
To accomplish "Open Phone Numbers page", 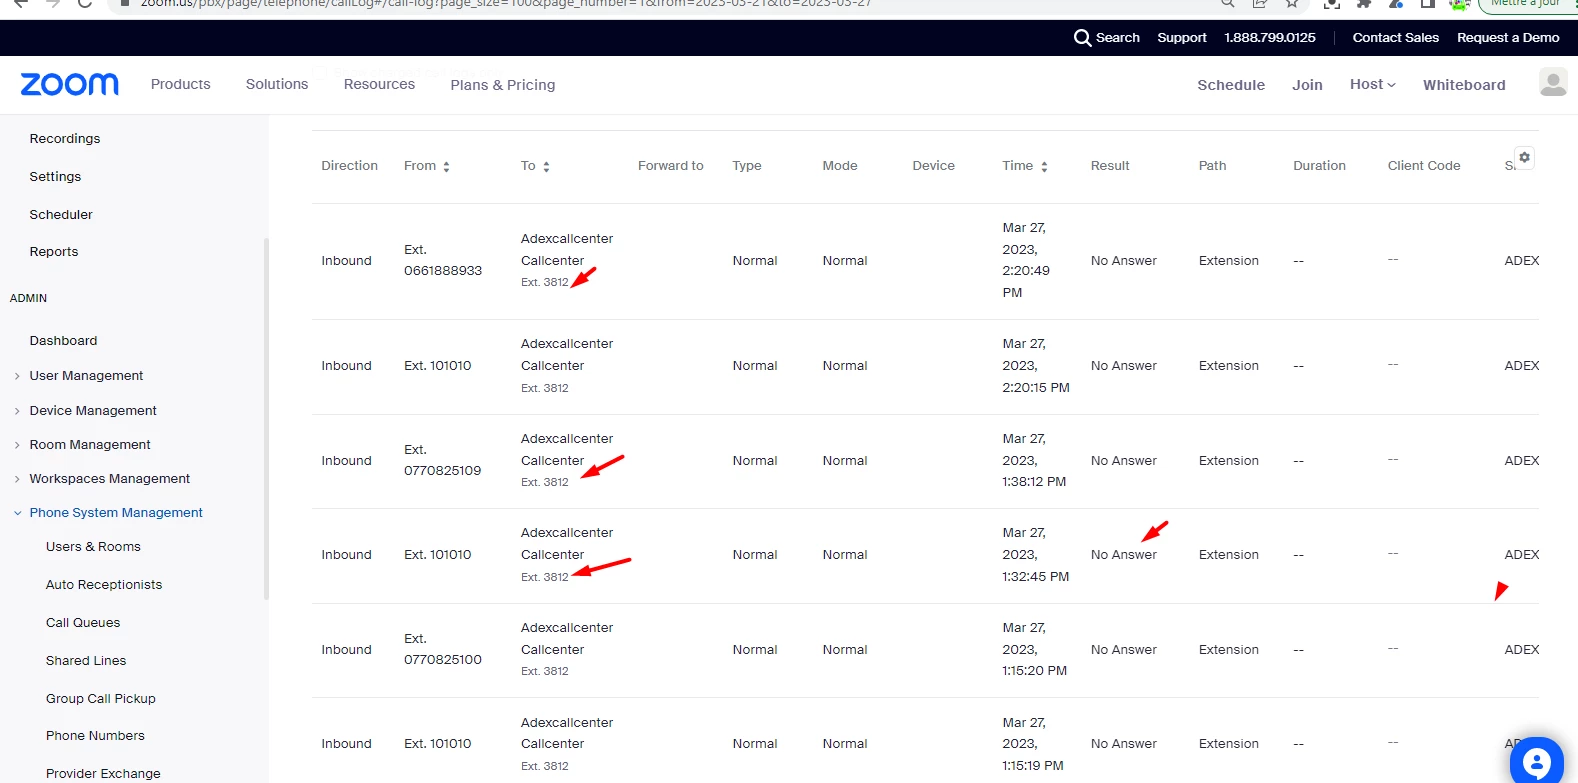I will [x=95, y=736].
